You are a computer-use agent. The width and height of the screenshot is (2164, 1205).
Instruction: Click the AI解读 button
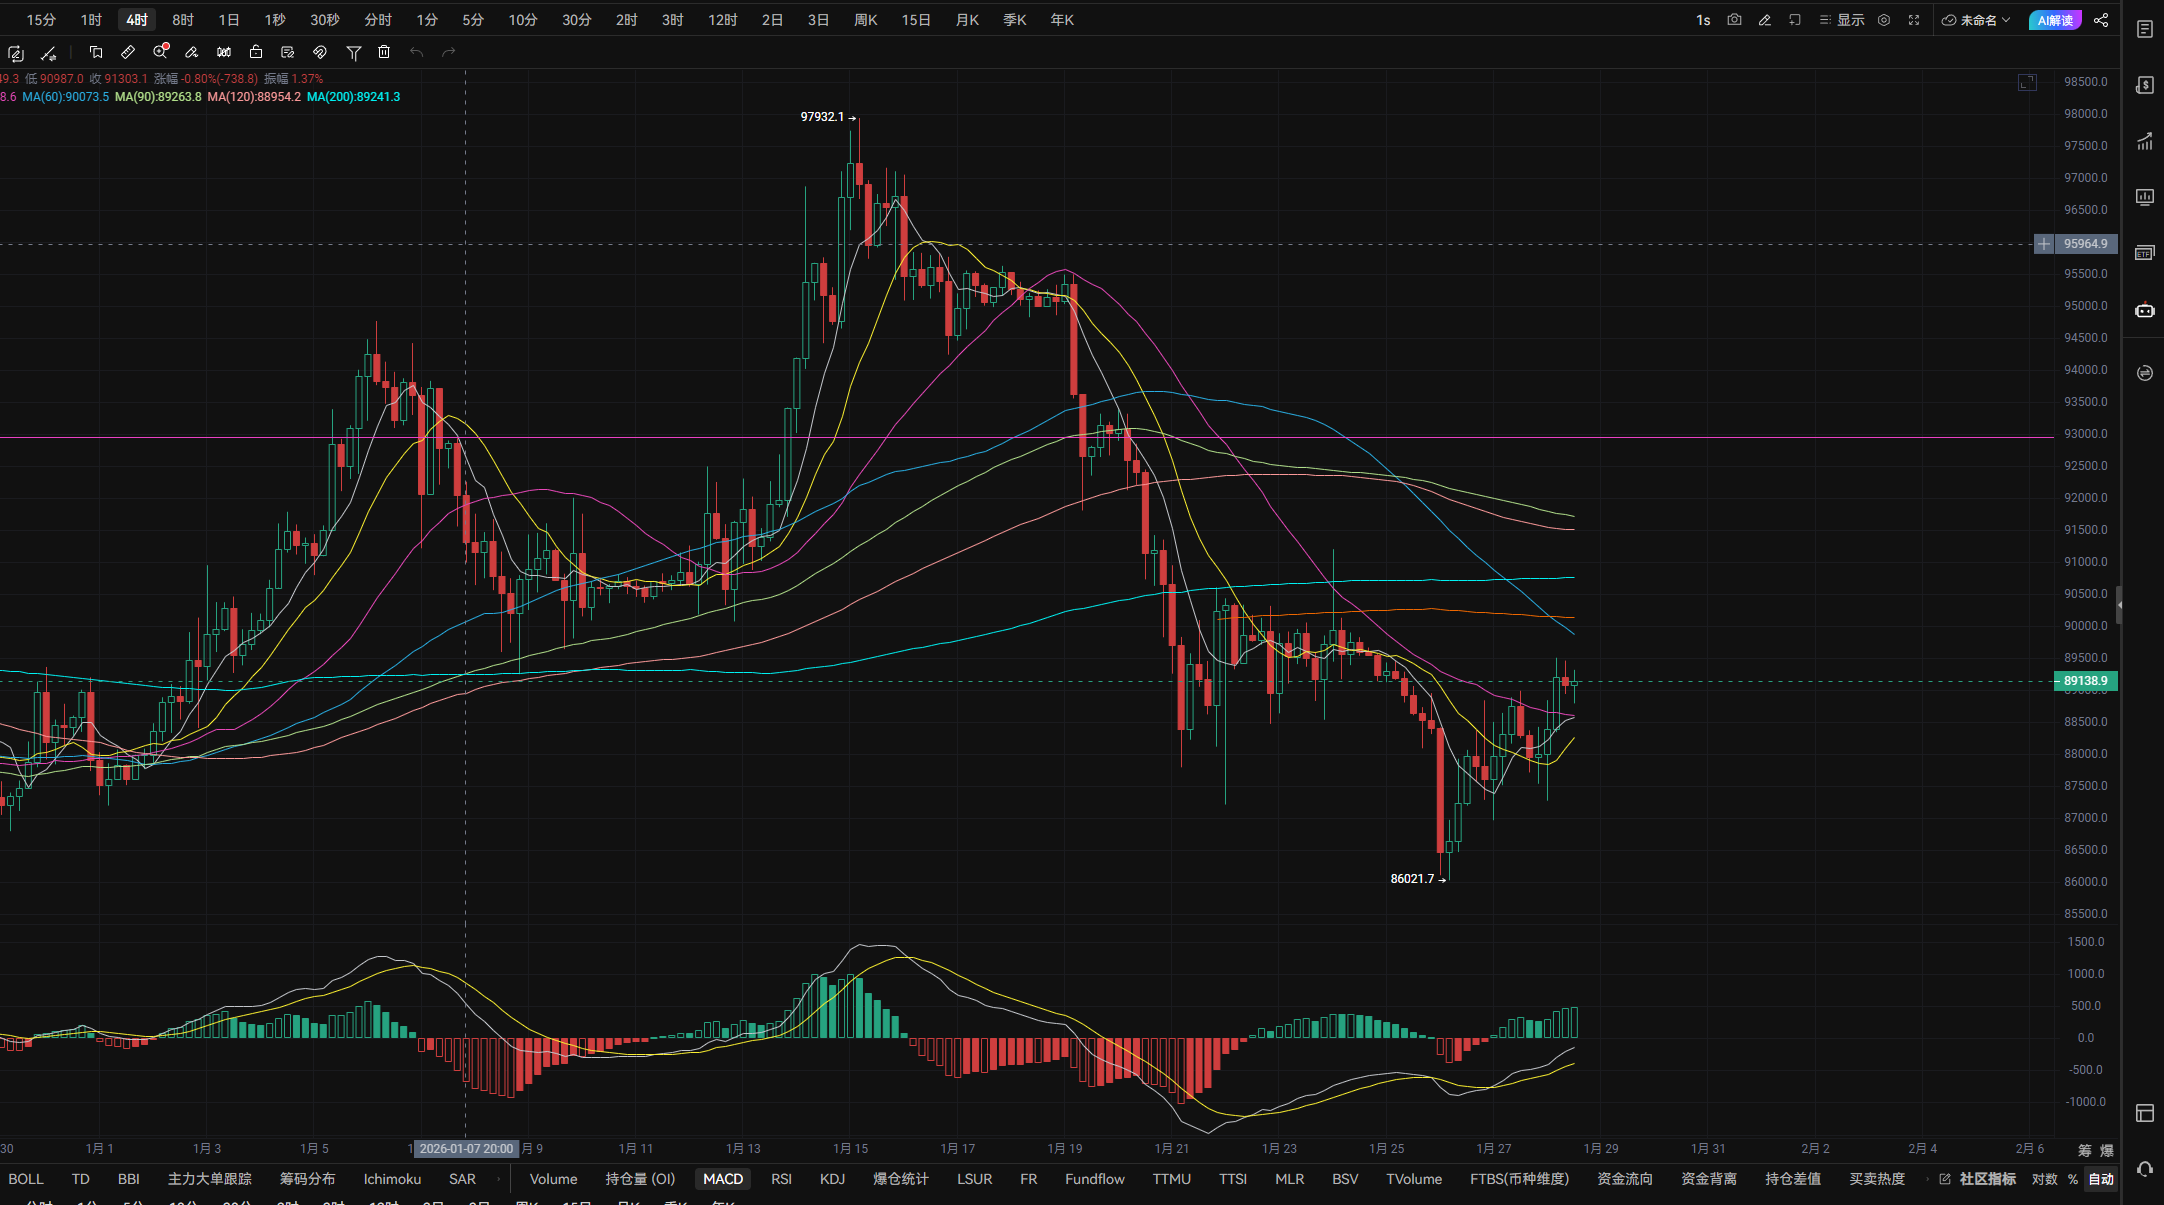2054,20
